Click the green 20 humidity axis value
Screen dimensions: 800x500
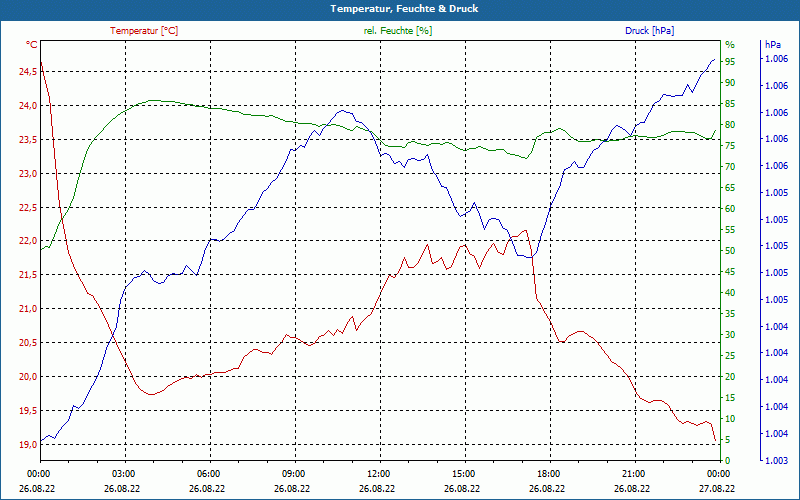click(x=730, y=377)
